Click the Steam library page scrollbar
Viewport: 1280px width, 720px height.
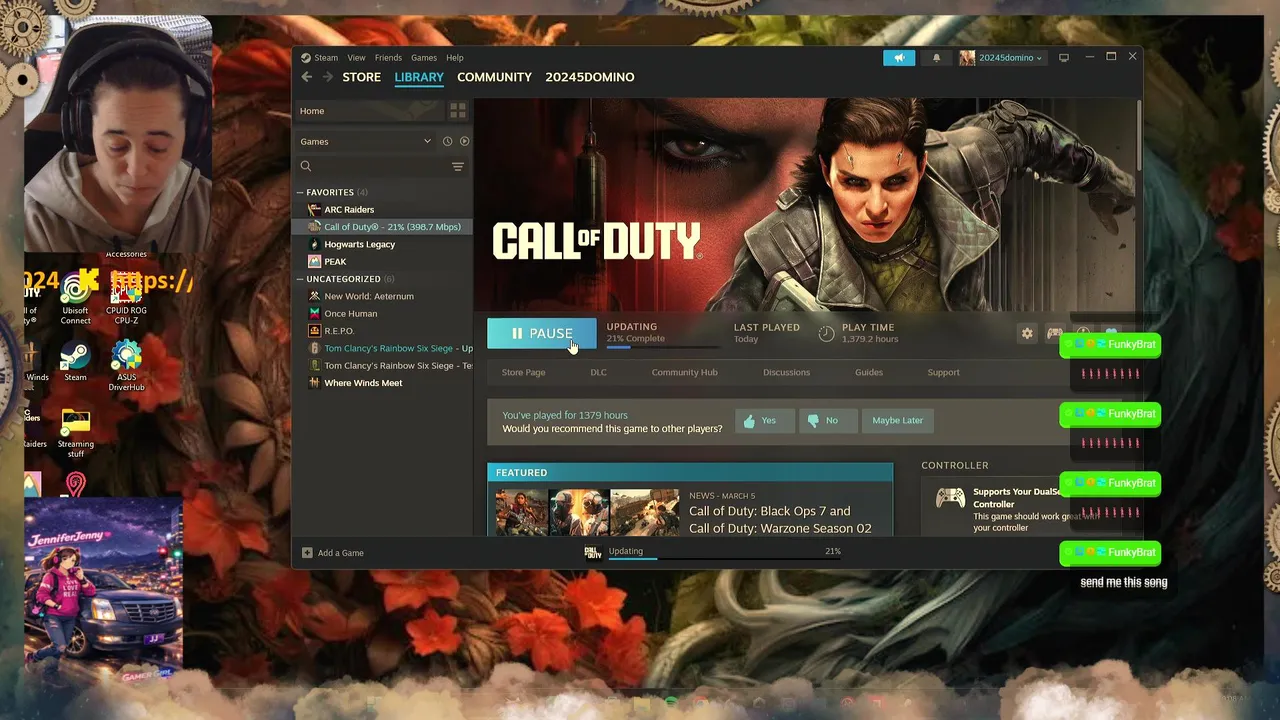[1139, 136]
